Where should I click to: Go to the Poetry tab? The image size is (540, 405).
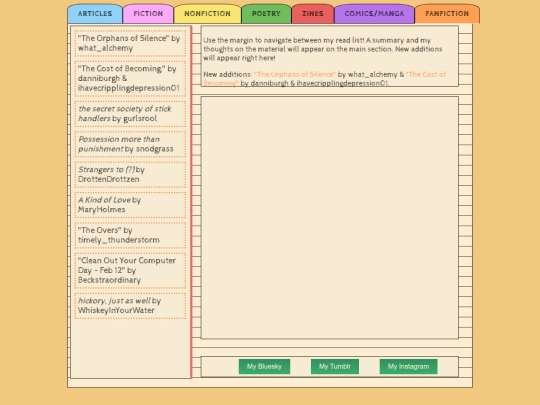pos(266,14)
